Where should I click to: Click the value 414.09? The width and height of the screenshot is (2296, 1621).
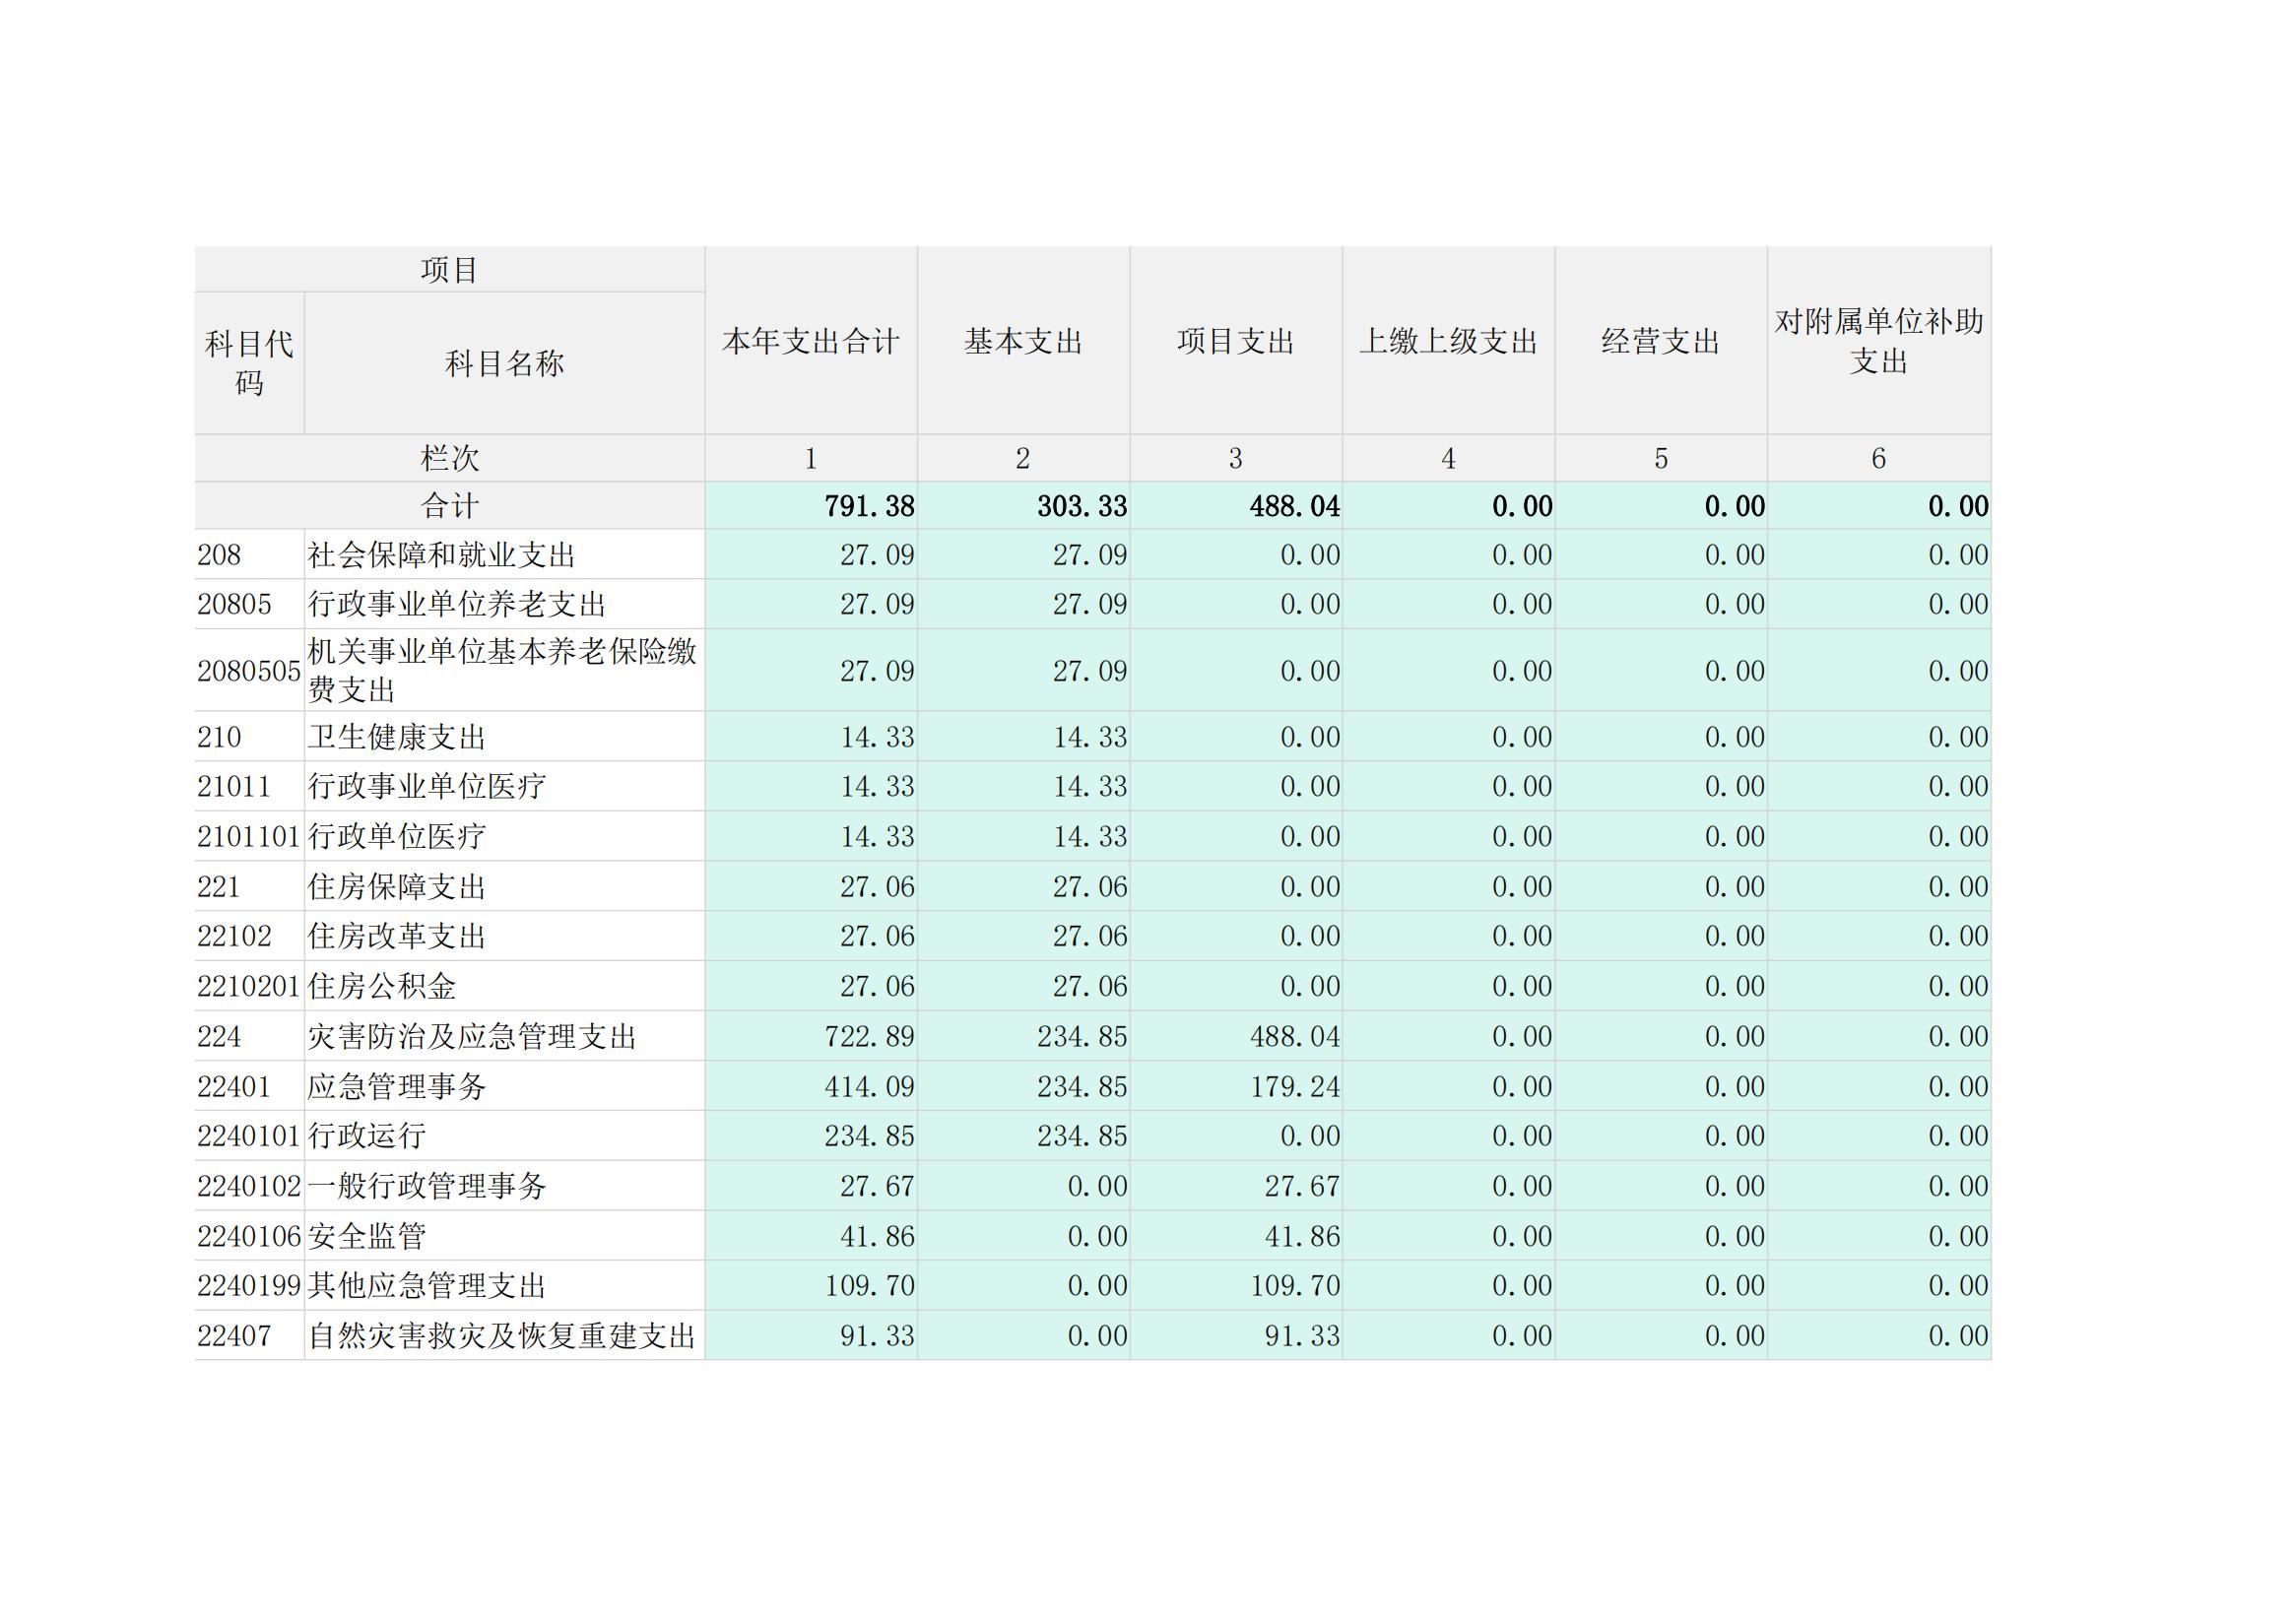(869, 1086)
